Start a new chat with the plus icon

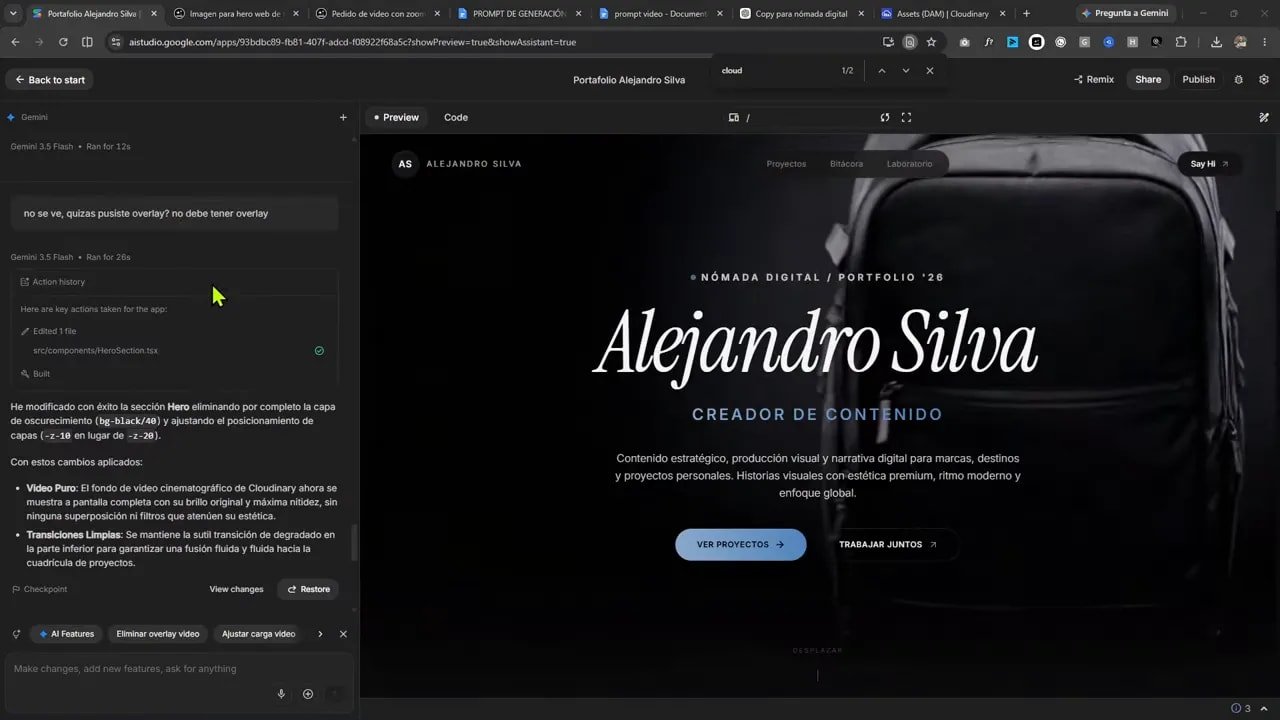(343, 117)
